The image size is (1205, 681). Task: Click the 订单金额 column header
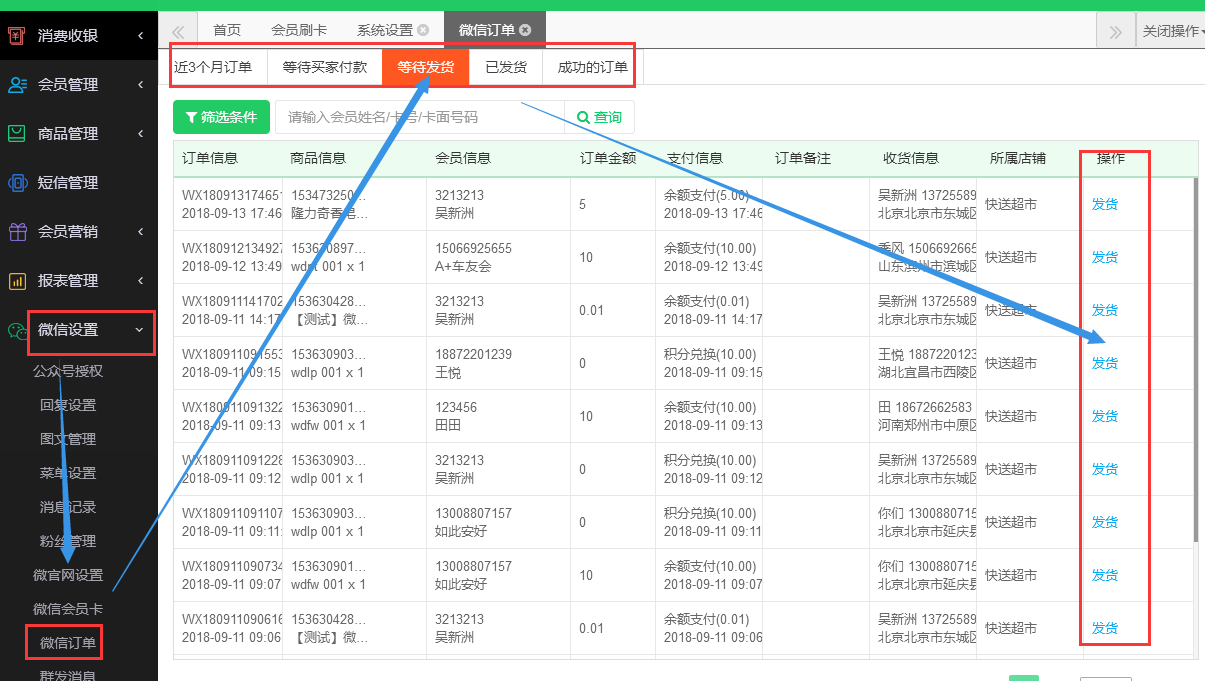click(x=608, y=158)
